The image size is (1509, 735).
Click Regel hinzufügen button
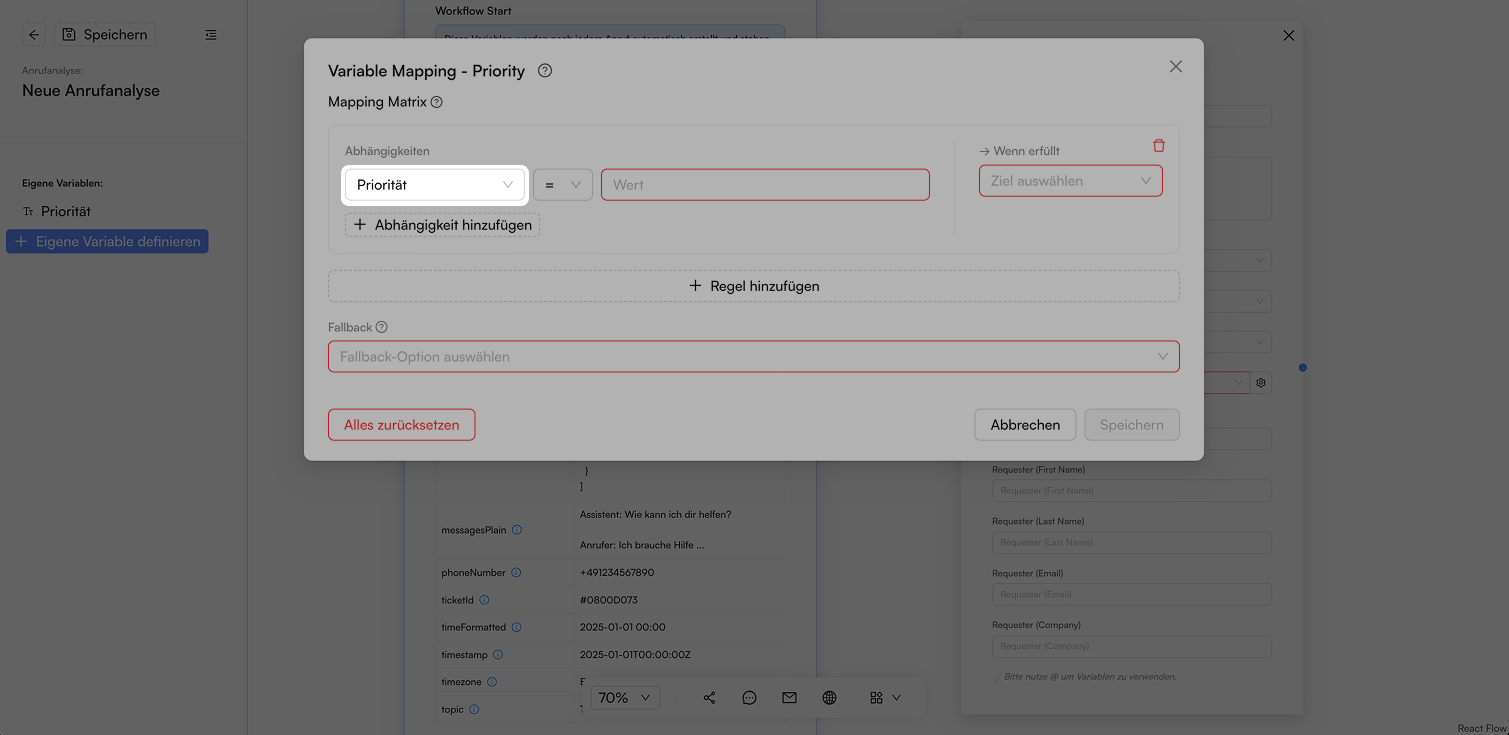(754, 286)
